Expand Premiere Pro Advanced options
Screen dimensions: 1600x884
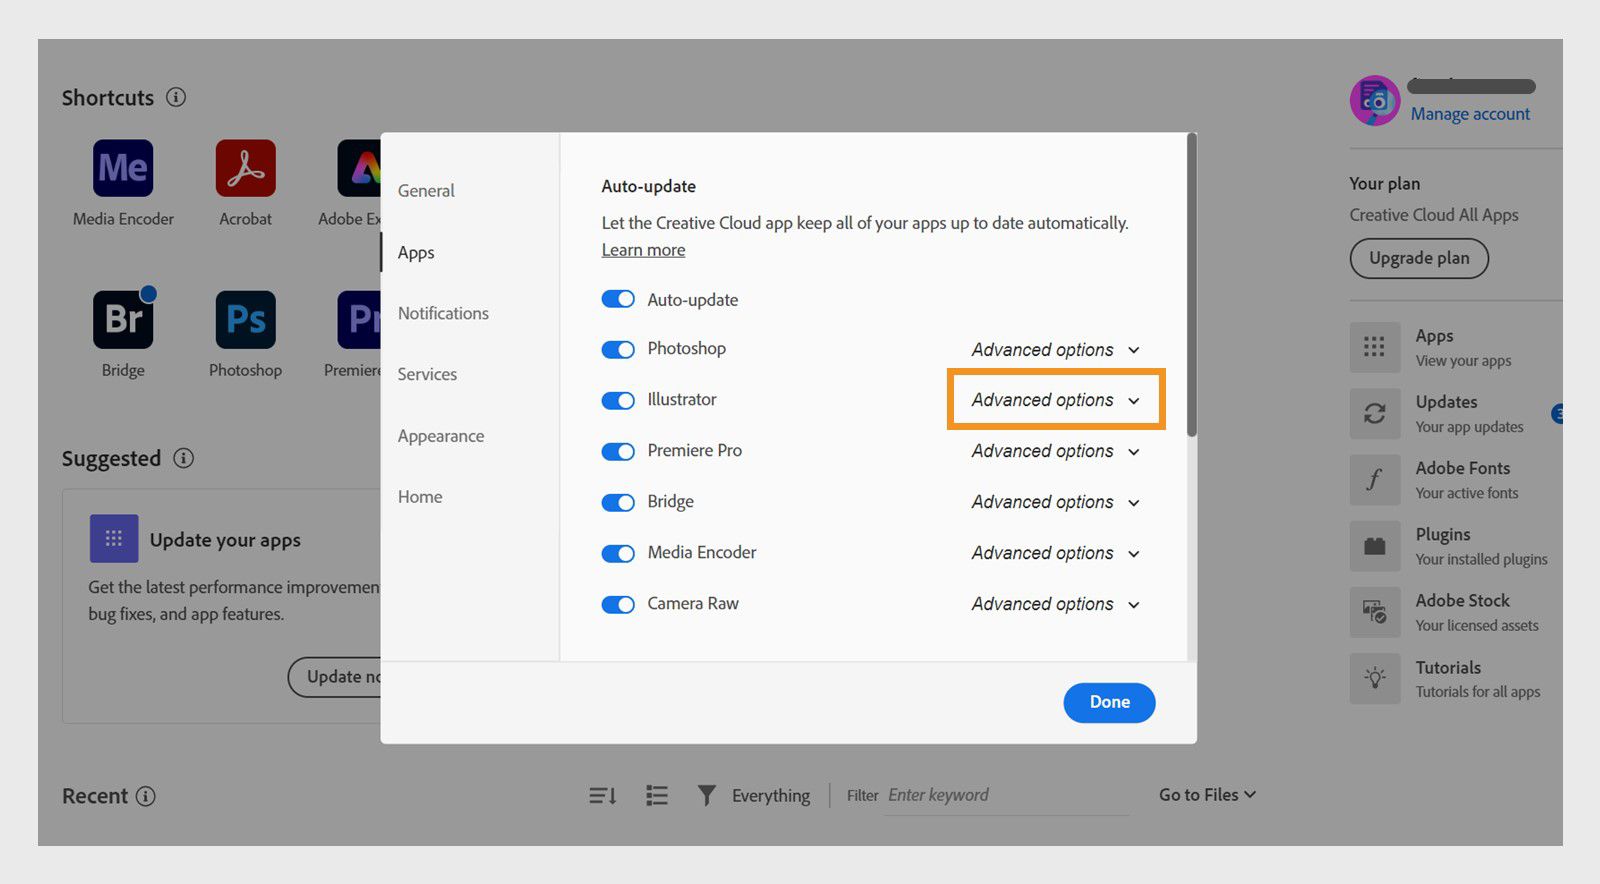[1055, 451]
